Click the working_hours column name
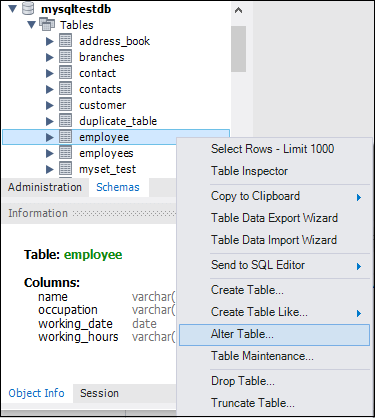375x418 pixels. pos(78,337)
